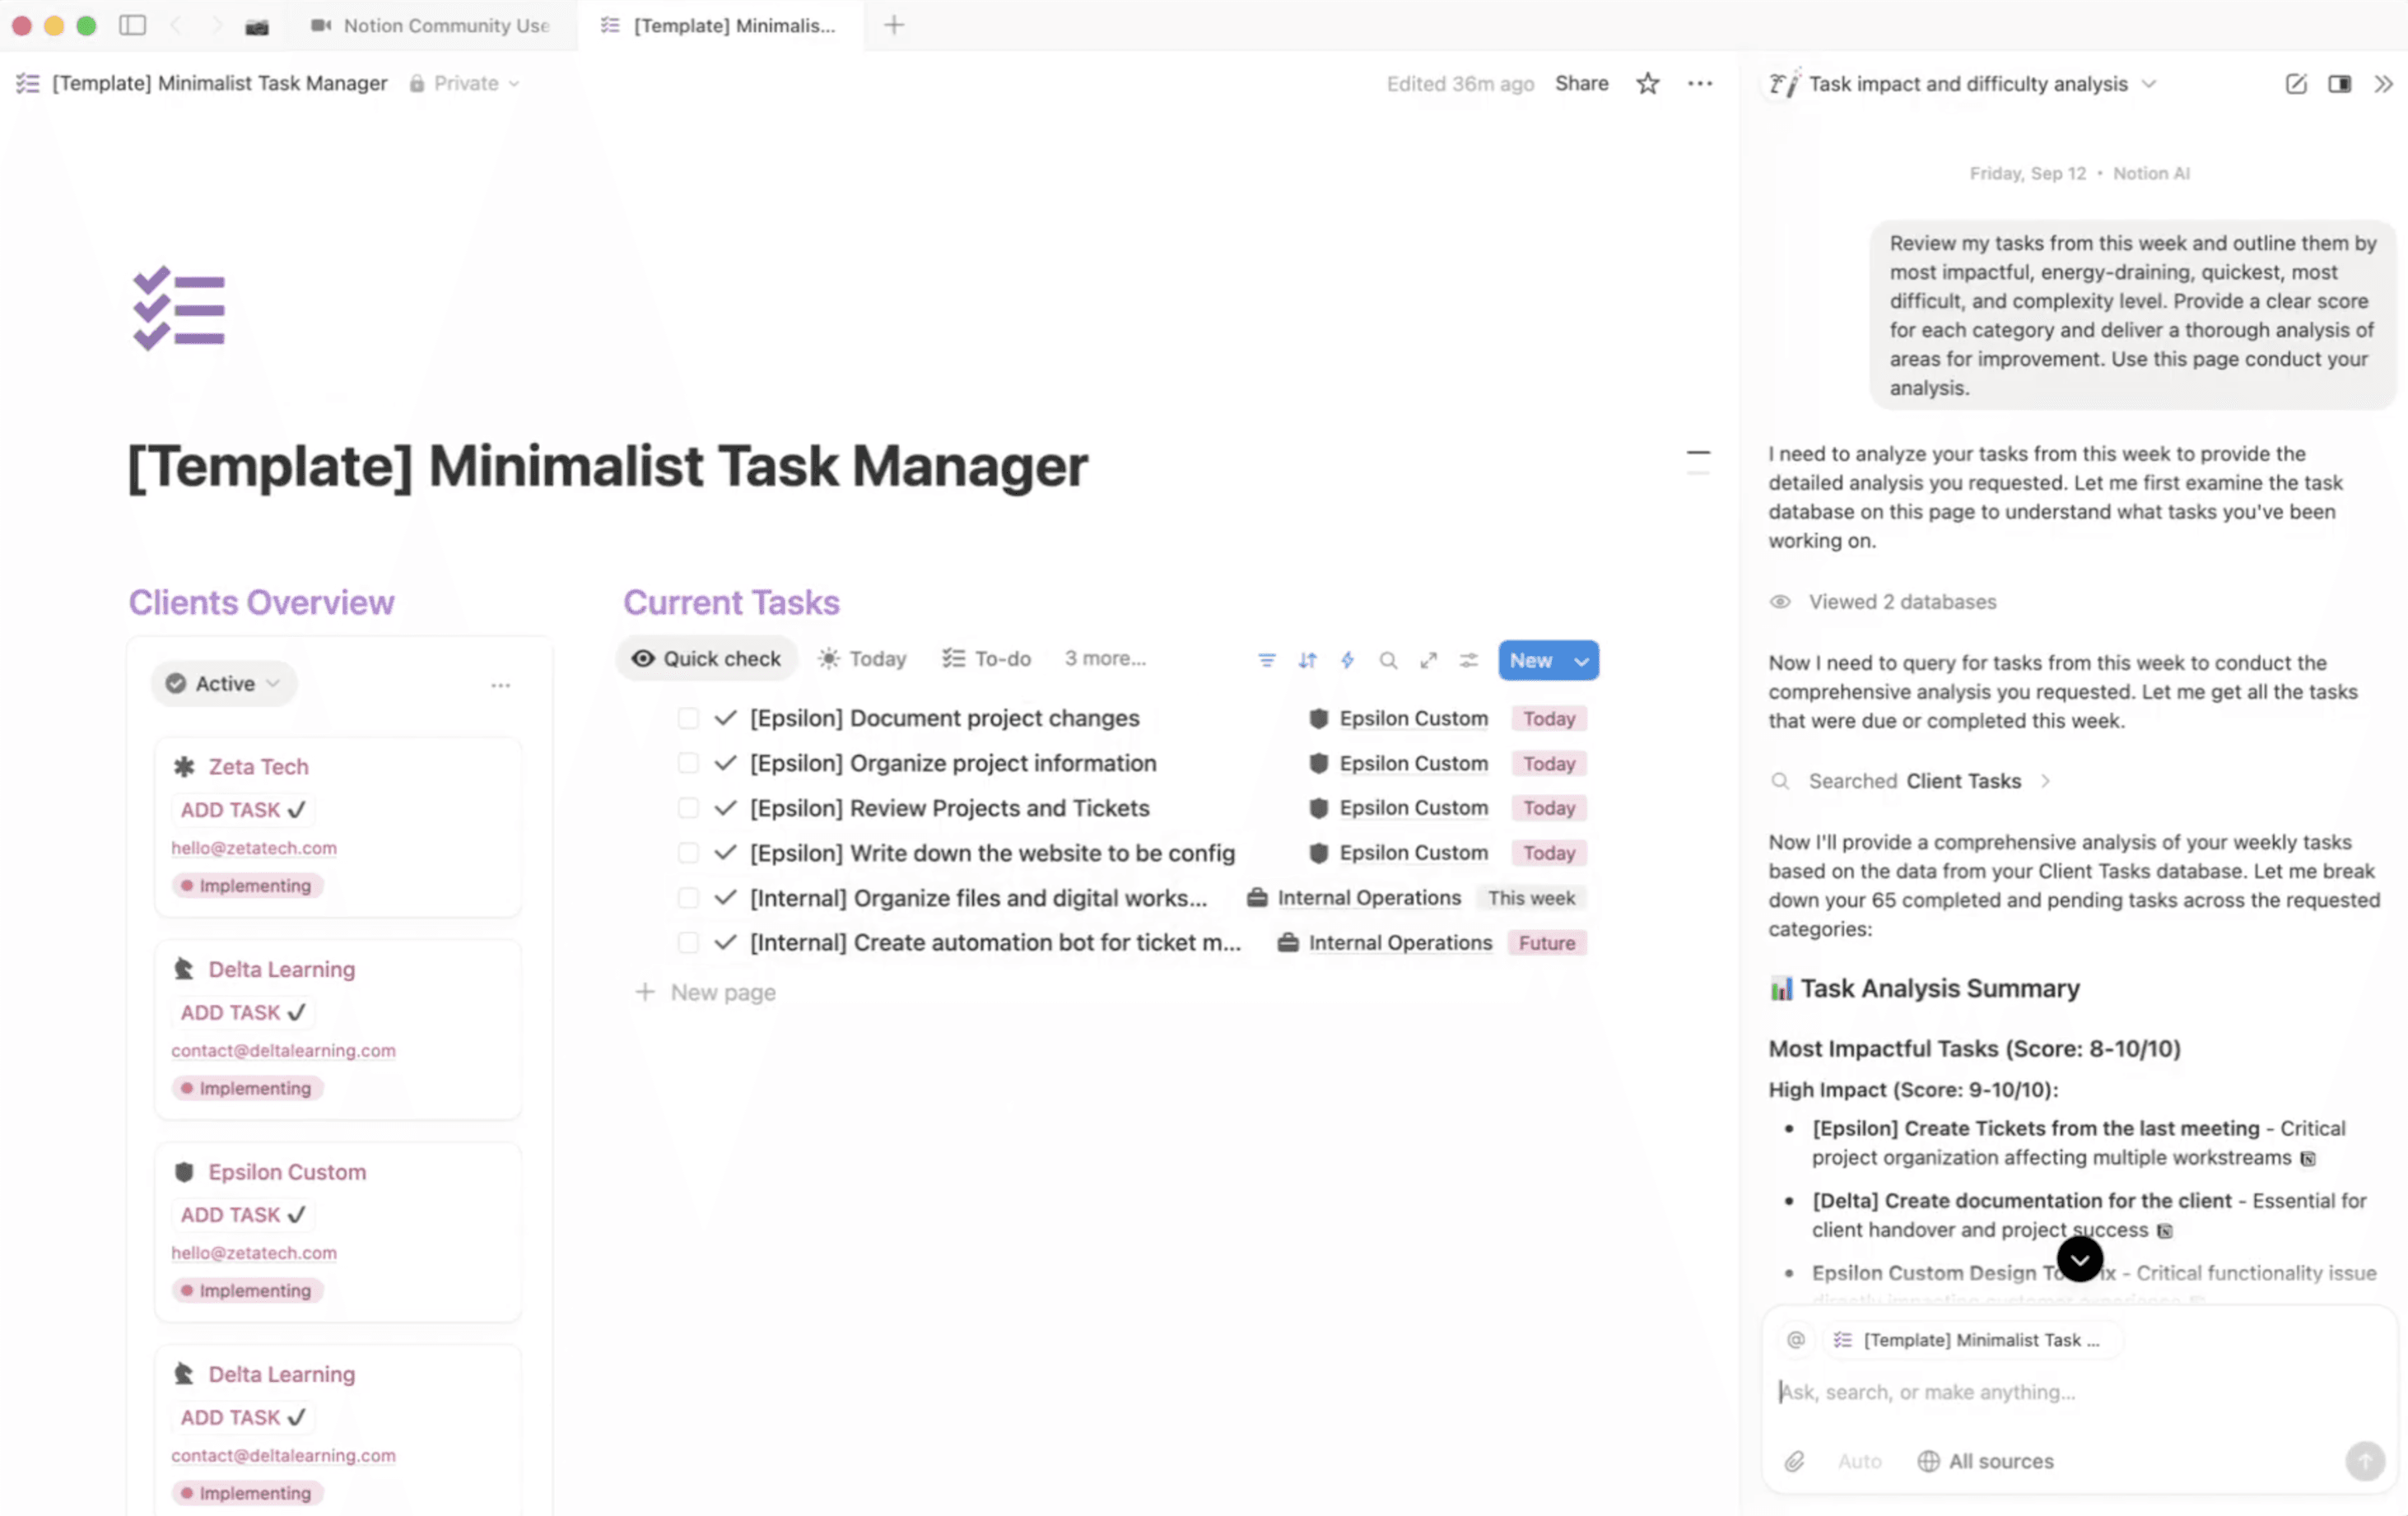Open the Private sharing dropdown in breadcrumb
This screenshot has height=1516, width=2408.
coord(466,84)
